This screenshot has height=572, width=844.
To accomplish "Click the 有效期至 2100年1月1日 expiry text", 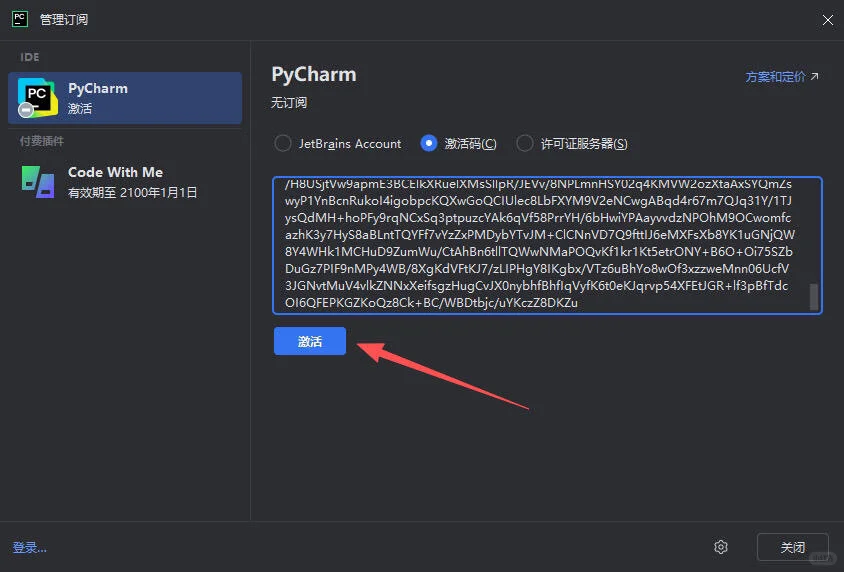I will (132, 193).
